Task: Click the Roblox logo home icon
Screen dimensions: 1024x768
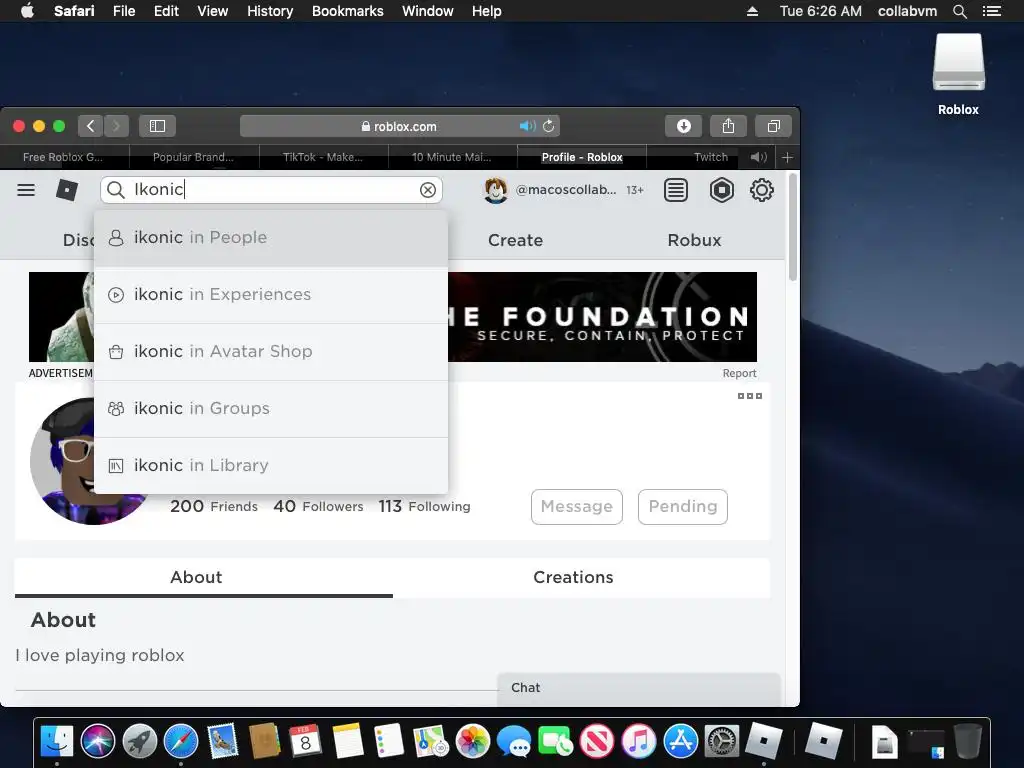Action: click(x=67, y=190)
